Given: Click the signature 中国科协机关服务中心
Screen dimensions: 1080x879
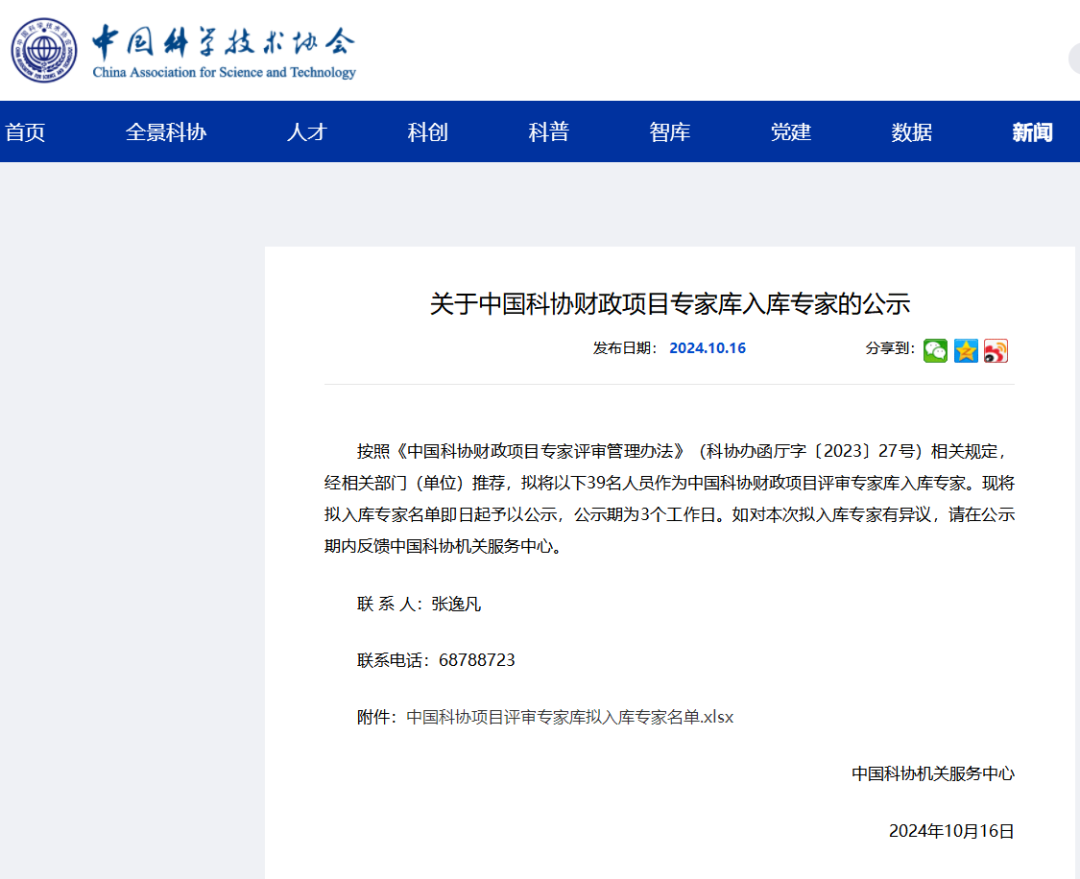Looking at the screenshot, I should point(933,774).
